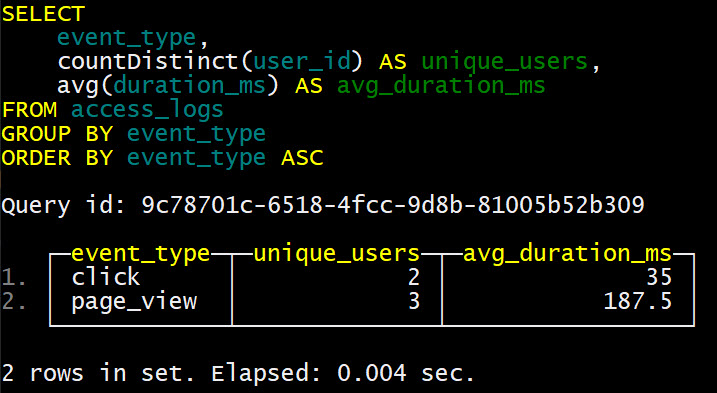Screen dimensions: 717x393
Task: Click the countDistinct function name
Action: [x=149, y=61]
